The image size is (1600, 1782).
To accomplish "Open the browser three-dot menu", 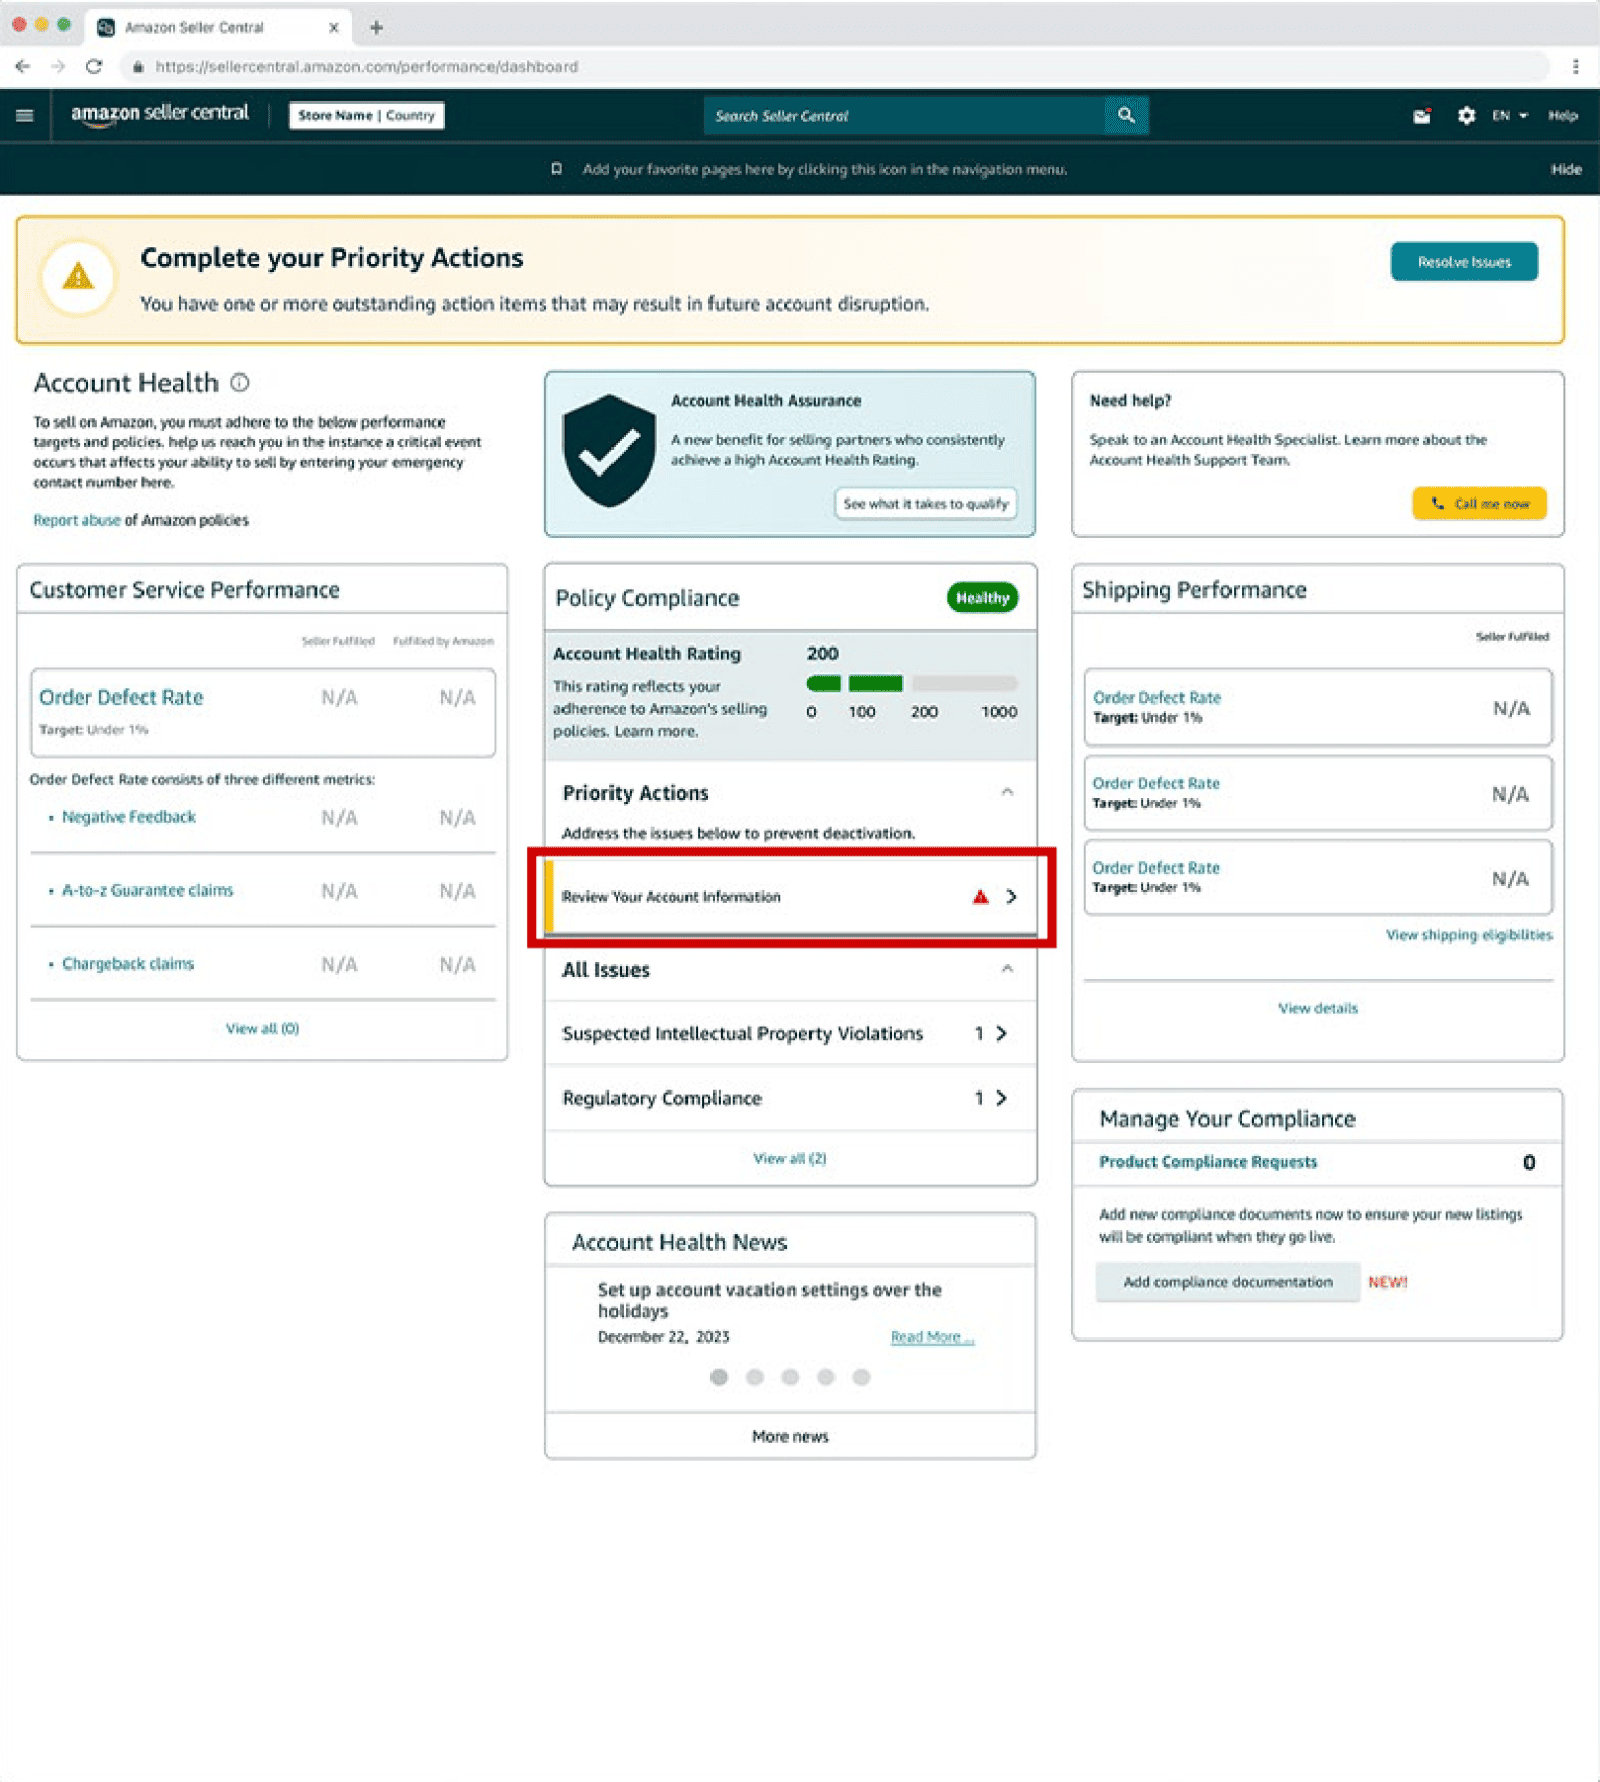I will tap(1576, 67).
